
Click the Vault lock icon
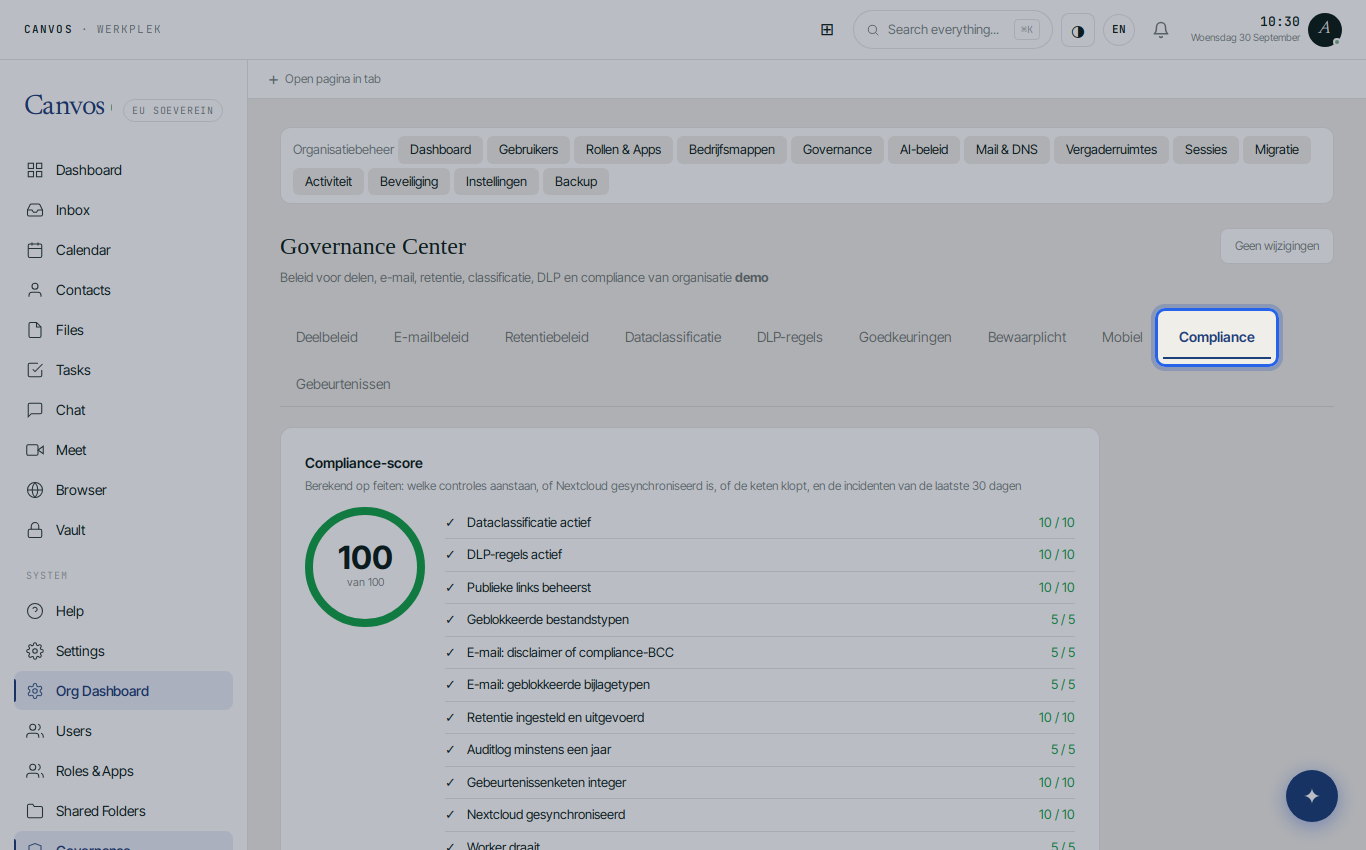tap(35, 530)
